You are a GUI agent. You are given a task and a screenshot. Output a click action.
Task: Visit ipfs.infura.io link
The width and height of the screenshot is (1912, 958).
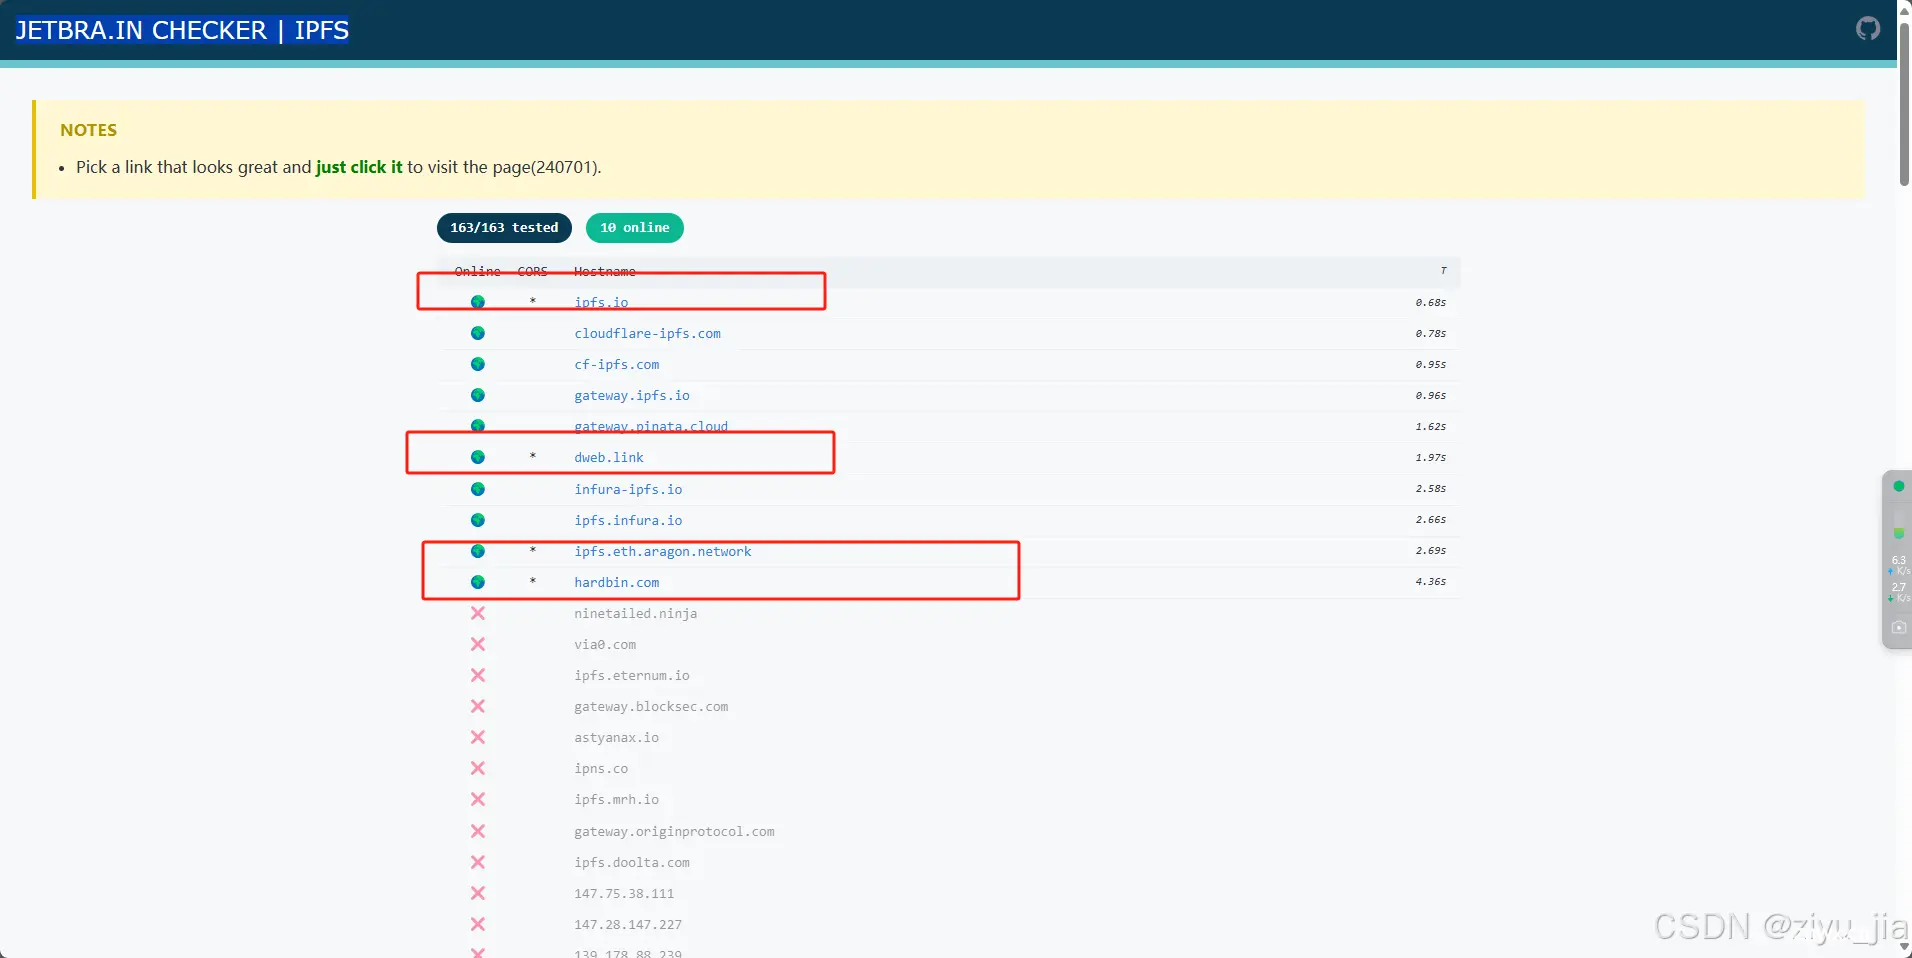628,520
